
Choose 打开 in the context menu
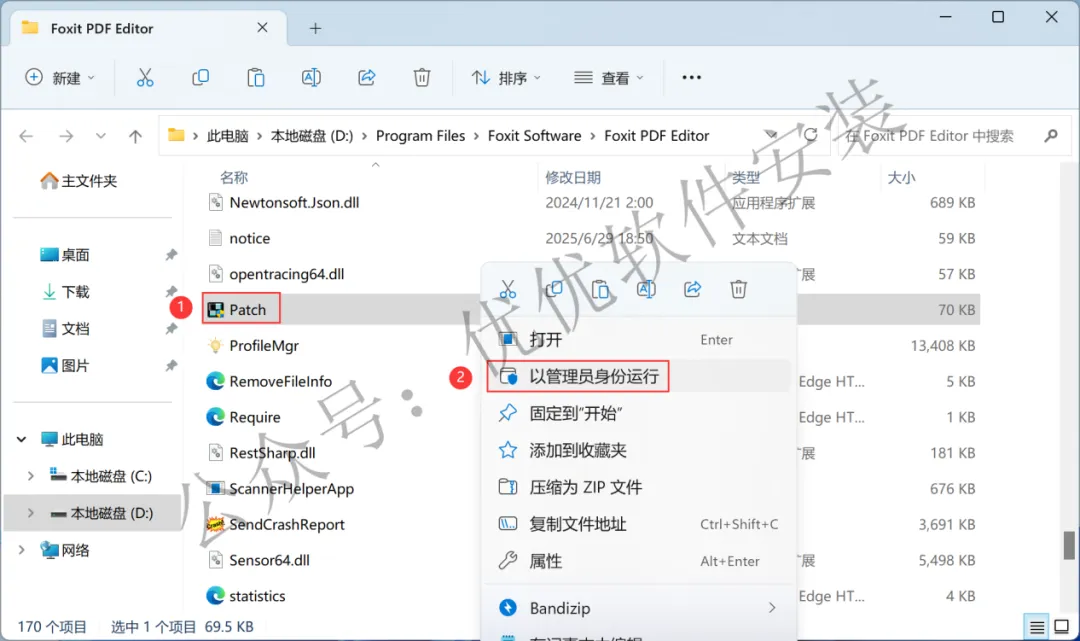[639, 339]
